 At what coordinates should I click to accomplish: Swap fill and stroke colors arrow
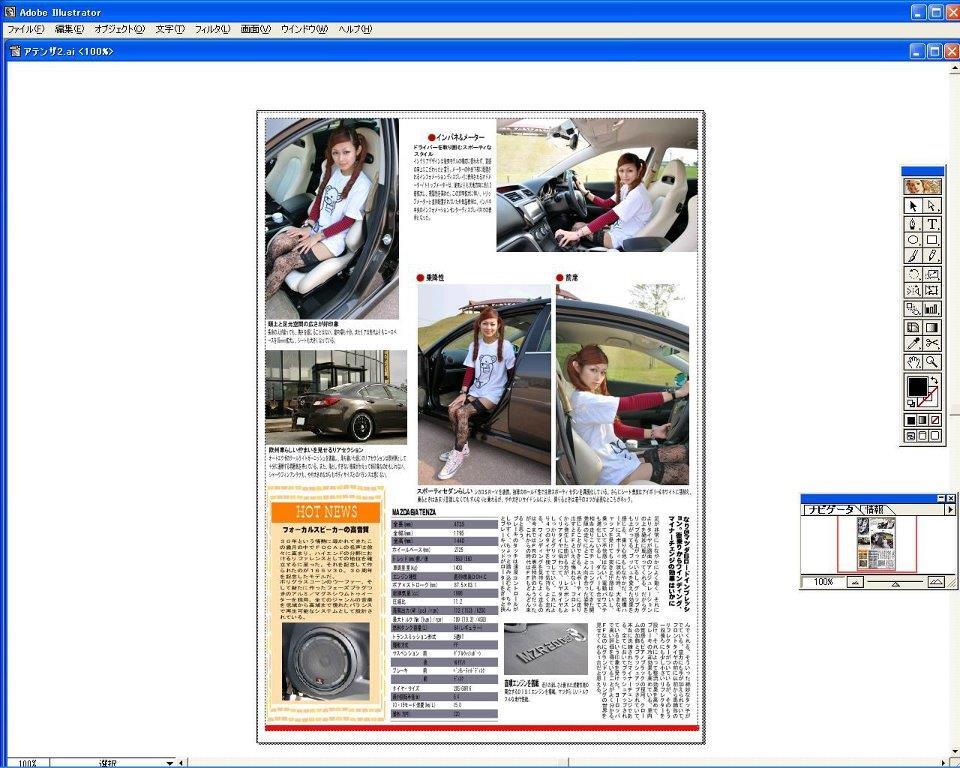(934, 380)
